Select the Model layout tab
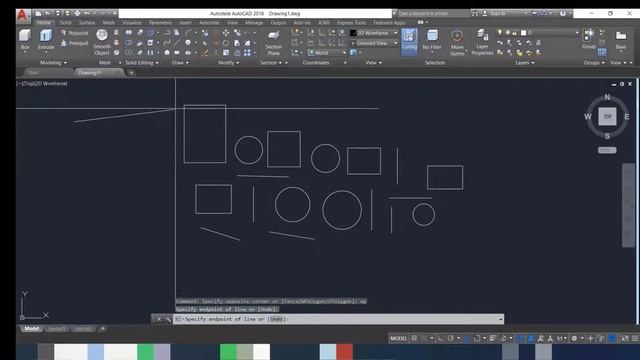The width and height of the screenshot is (640, 360). point(31,329)
